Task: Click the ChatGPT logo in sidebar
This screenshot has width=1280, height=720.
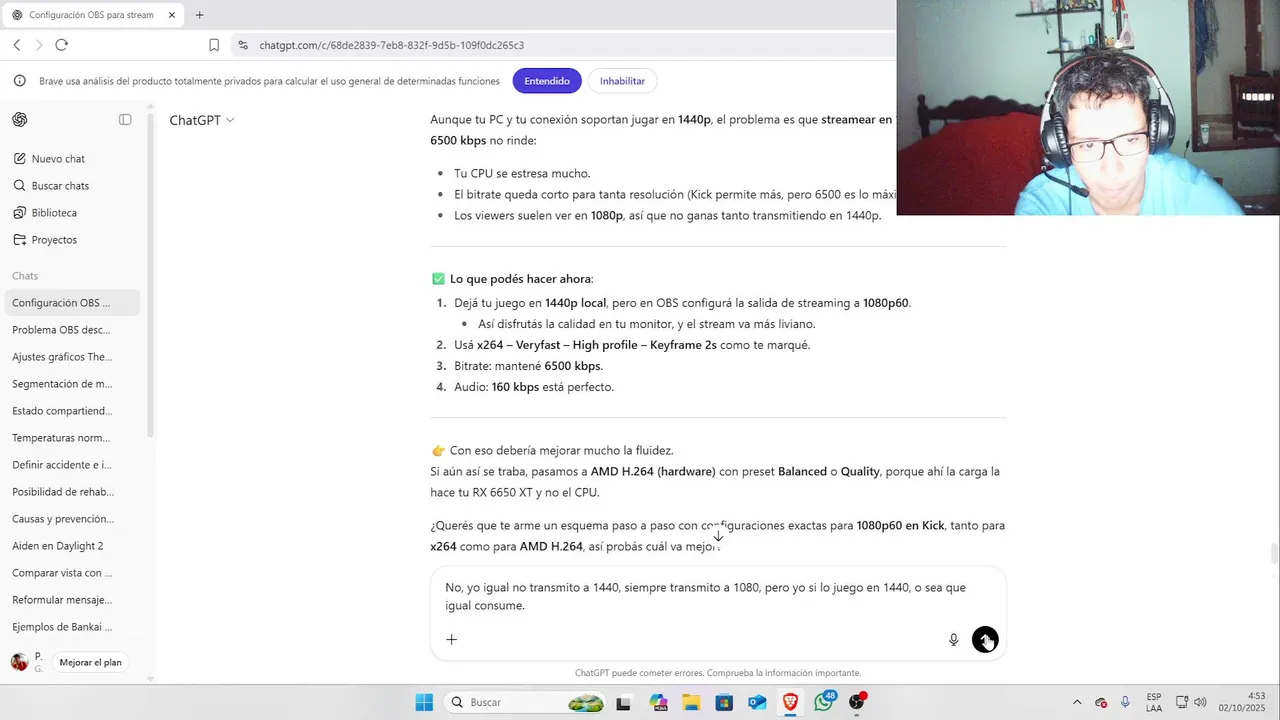Action: click(20, 120)
